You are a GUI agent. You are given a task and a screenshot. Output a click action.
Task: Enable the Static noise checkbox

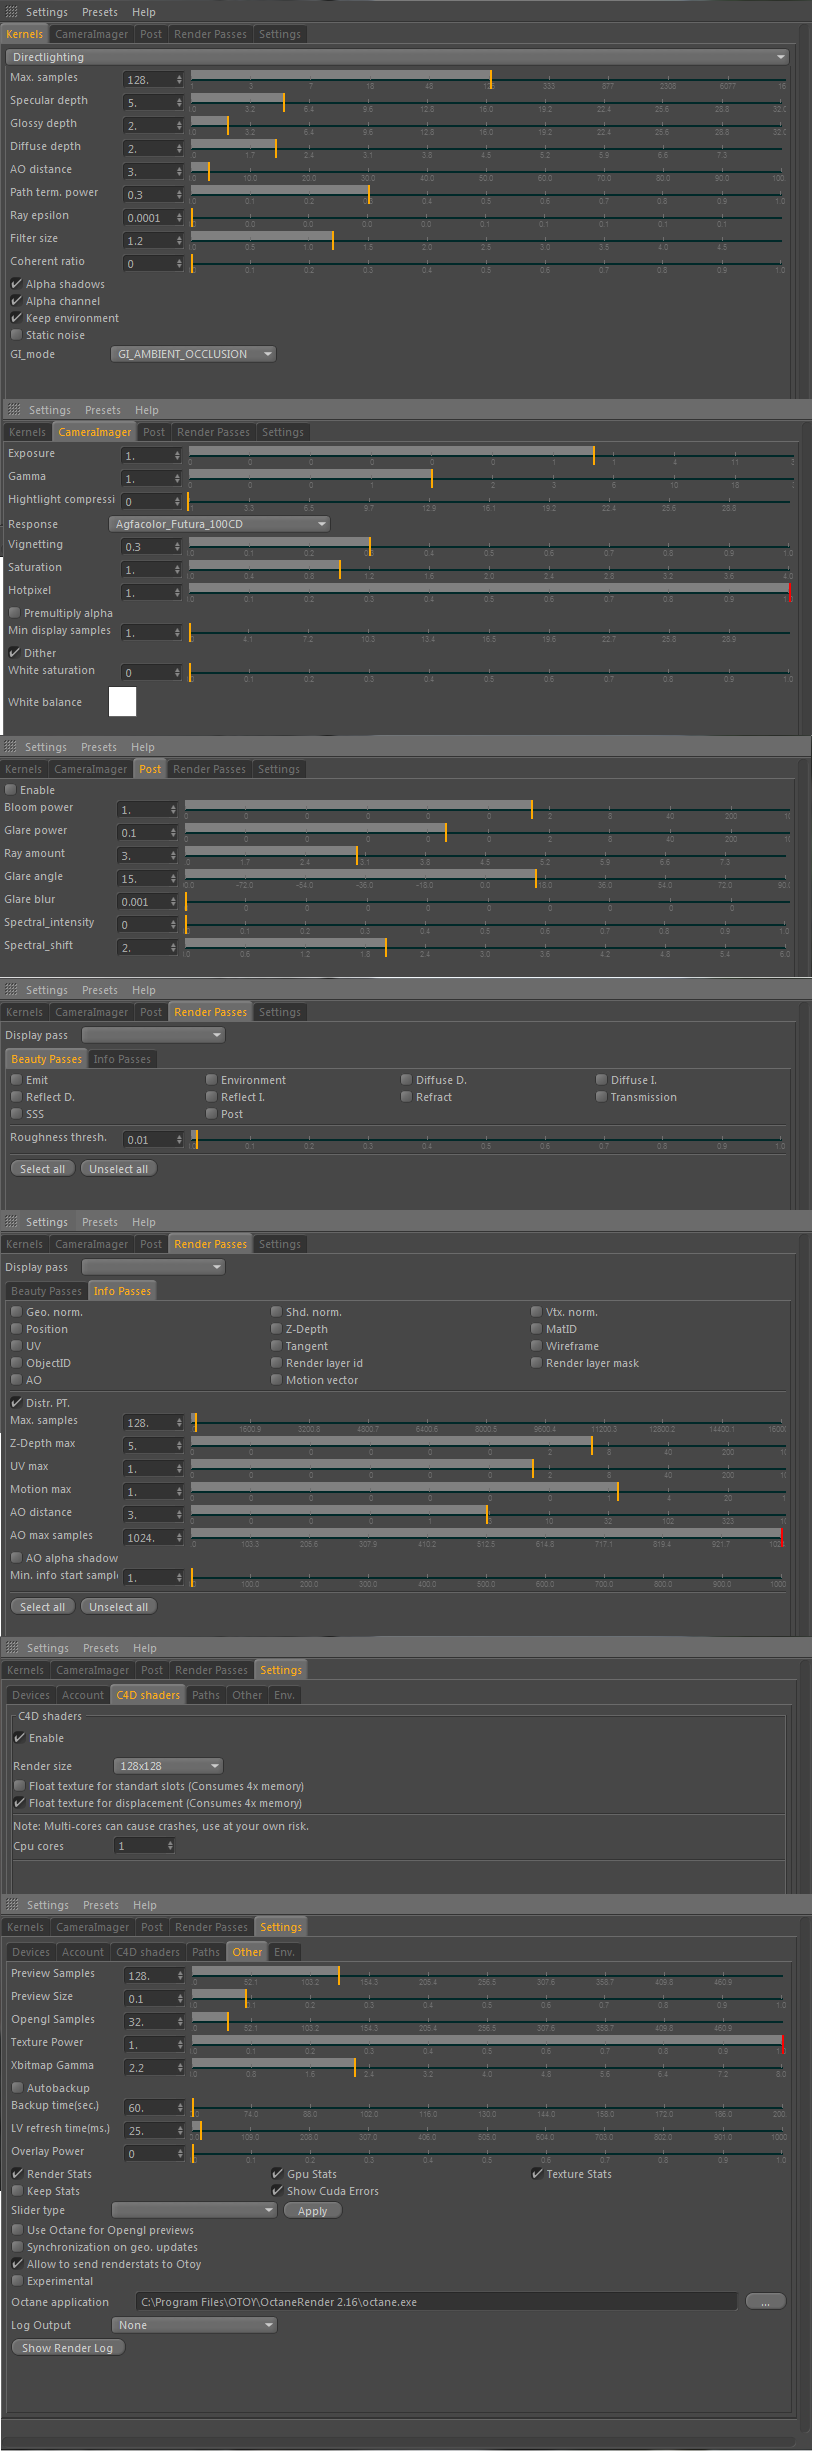tap(16, 335)
